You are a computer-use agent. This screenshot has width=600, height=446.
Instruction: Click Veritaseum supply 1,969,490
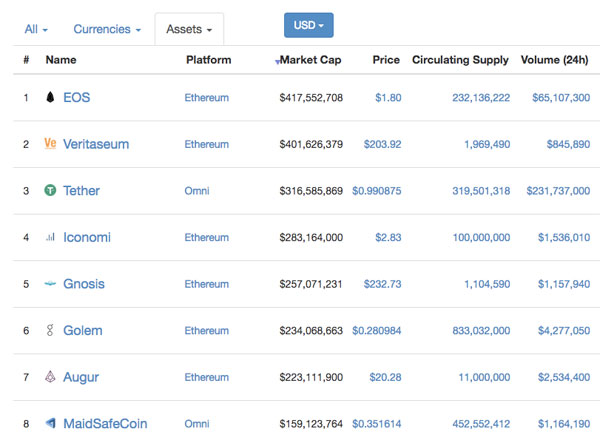[x=487, y=144]
